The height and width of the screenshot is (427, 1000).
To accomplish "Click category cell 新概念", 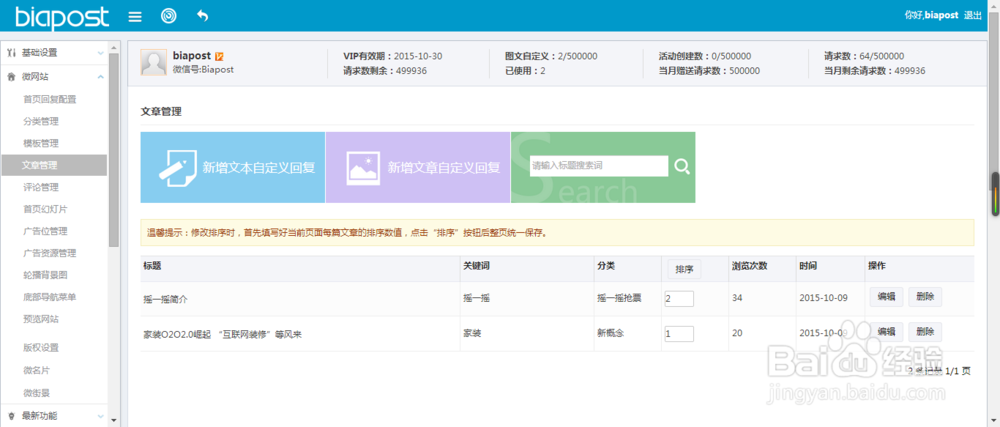I will click(610, 334).
